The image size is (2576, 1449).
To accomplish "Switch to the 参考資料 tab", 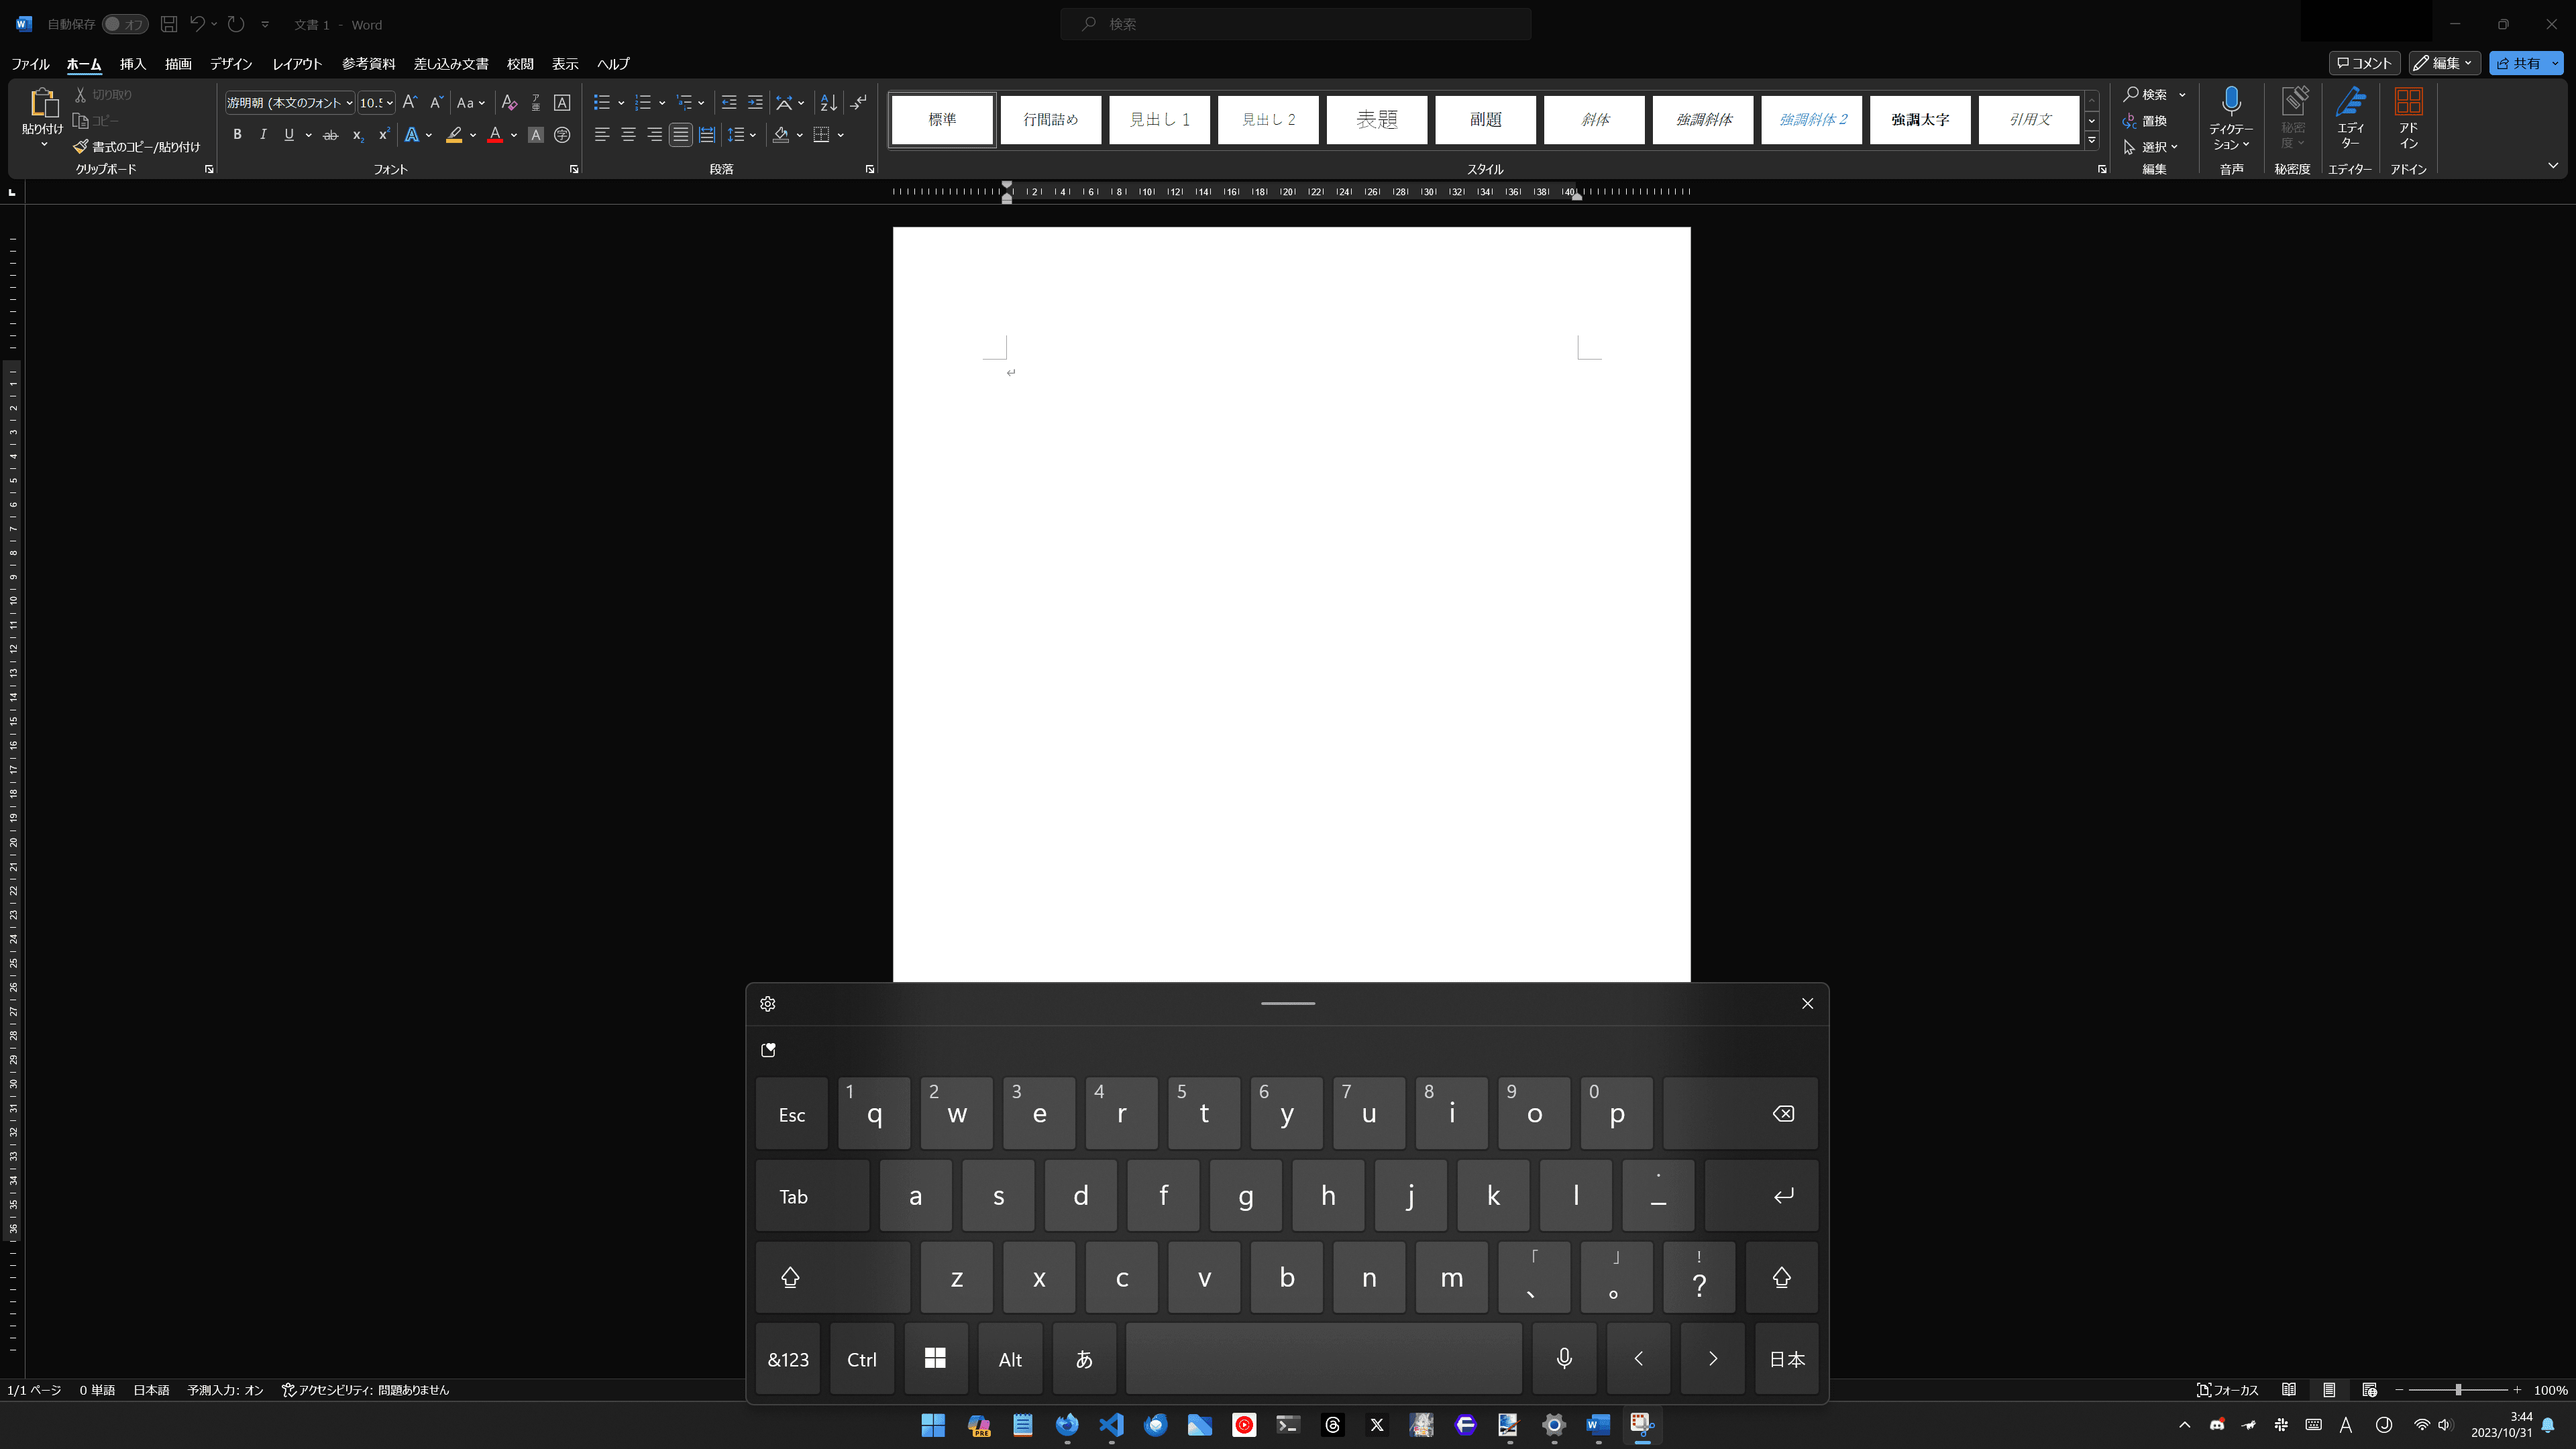I will click(x=369, y=64).
